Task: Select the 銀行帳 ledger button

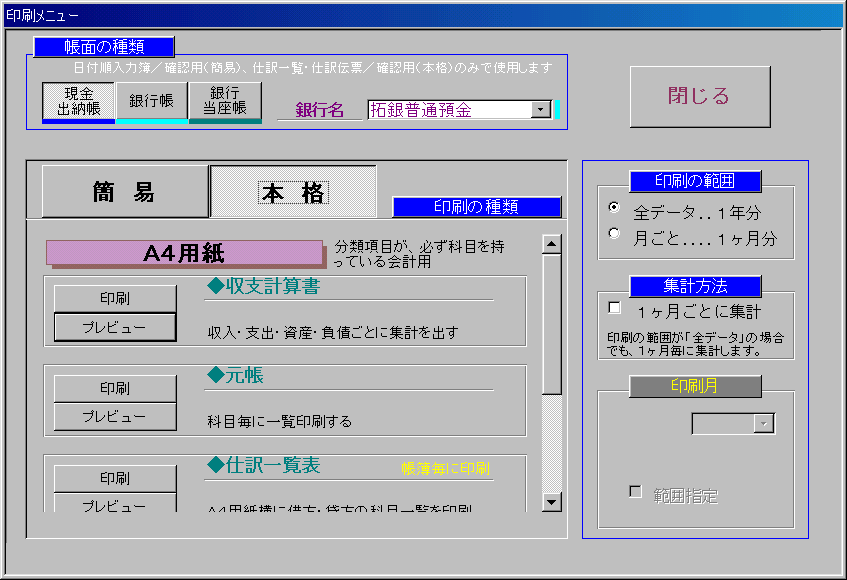Action: [x=152, y=101]
